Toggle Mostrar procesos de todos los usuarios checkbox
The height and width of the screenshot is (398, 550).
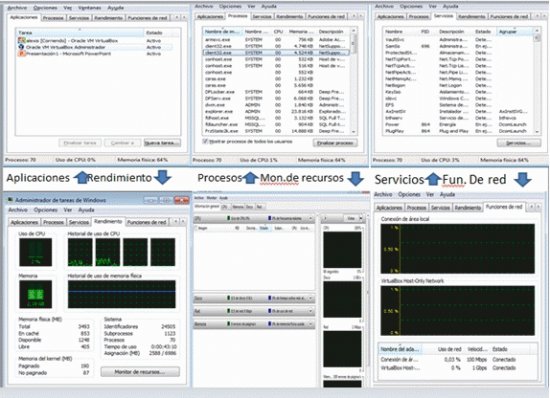pyautogui.click(x=205, y=141)
